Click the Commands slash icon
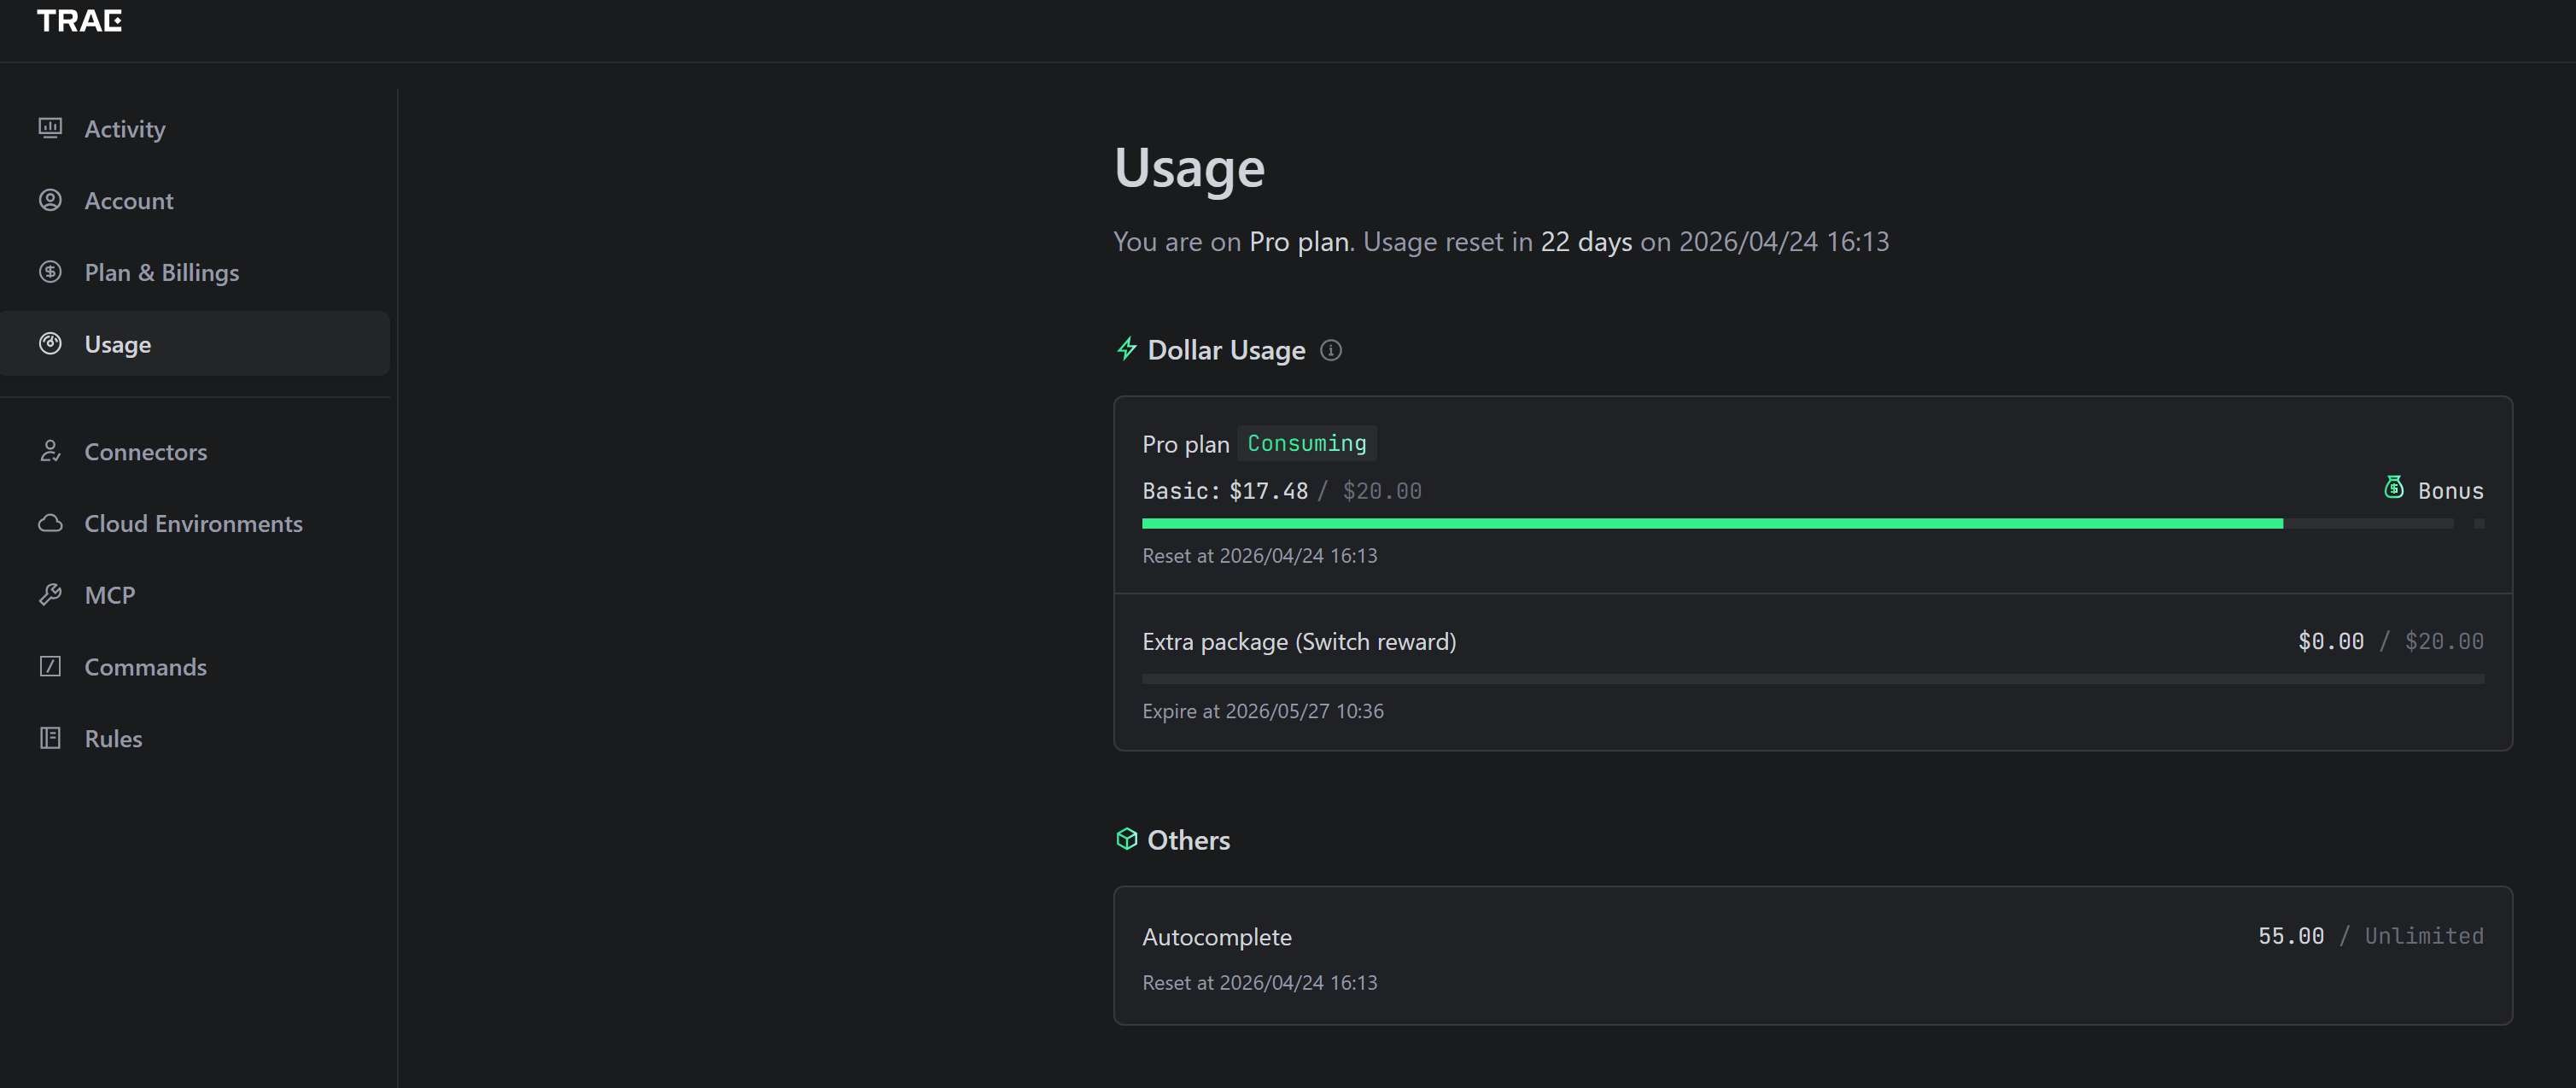The width and height of the screenshot is (2576, 1088). pyautogui.click(x=50, y=666)
